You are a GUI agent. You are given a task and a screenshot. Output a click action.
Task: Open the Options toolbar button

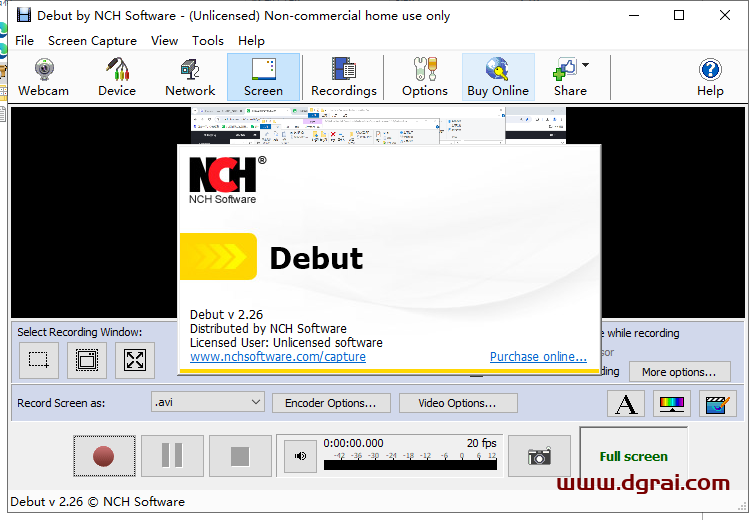pyautogui.click(x=425, y=77)
